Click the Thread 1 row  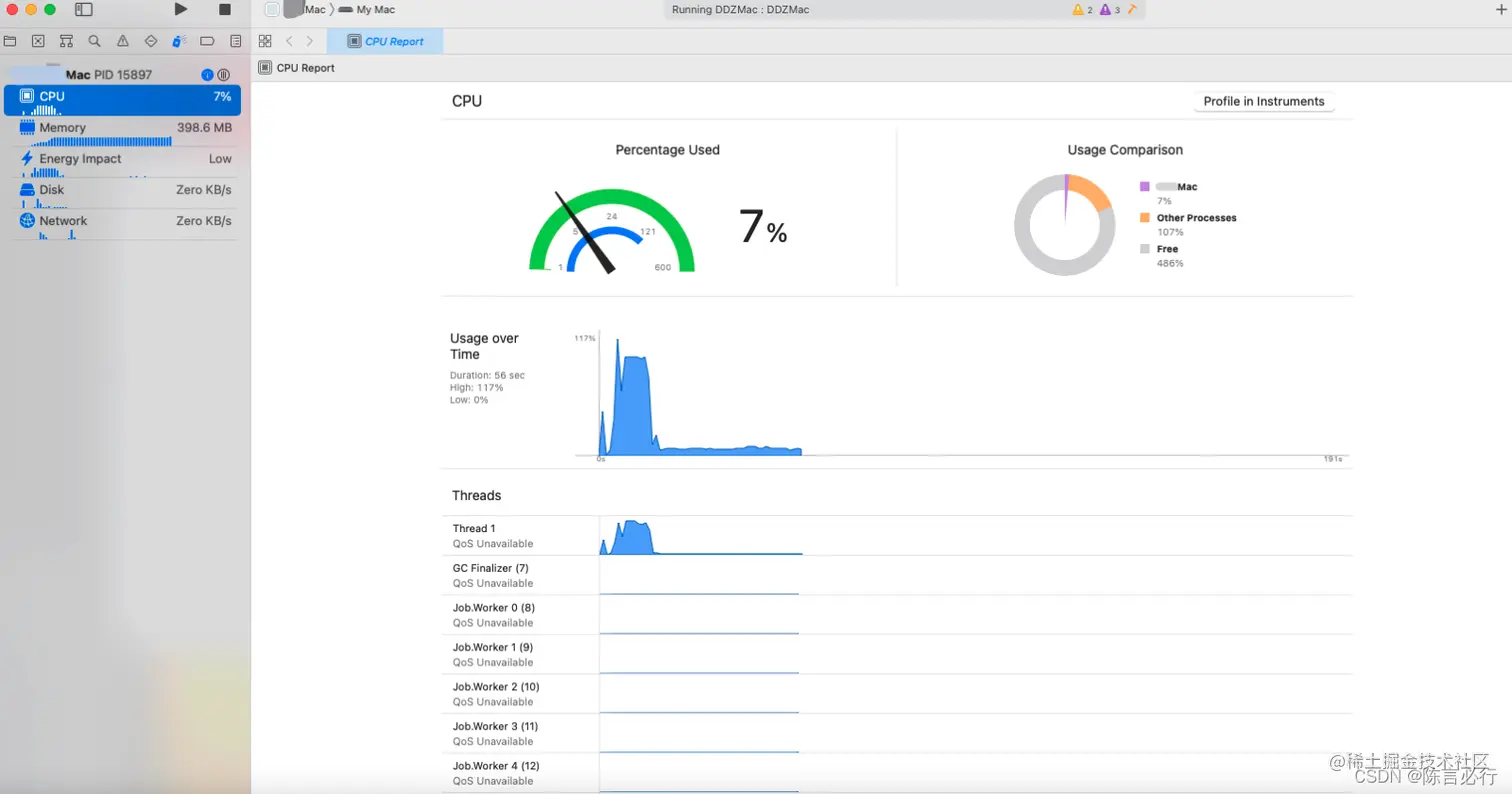point(897,535)
